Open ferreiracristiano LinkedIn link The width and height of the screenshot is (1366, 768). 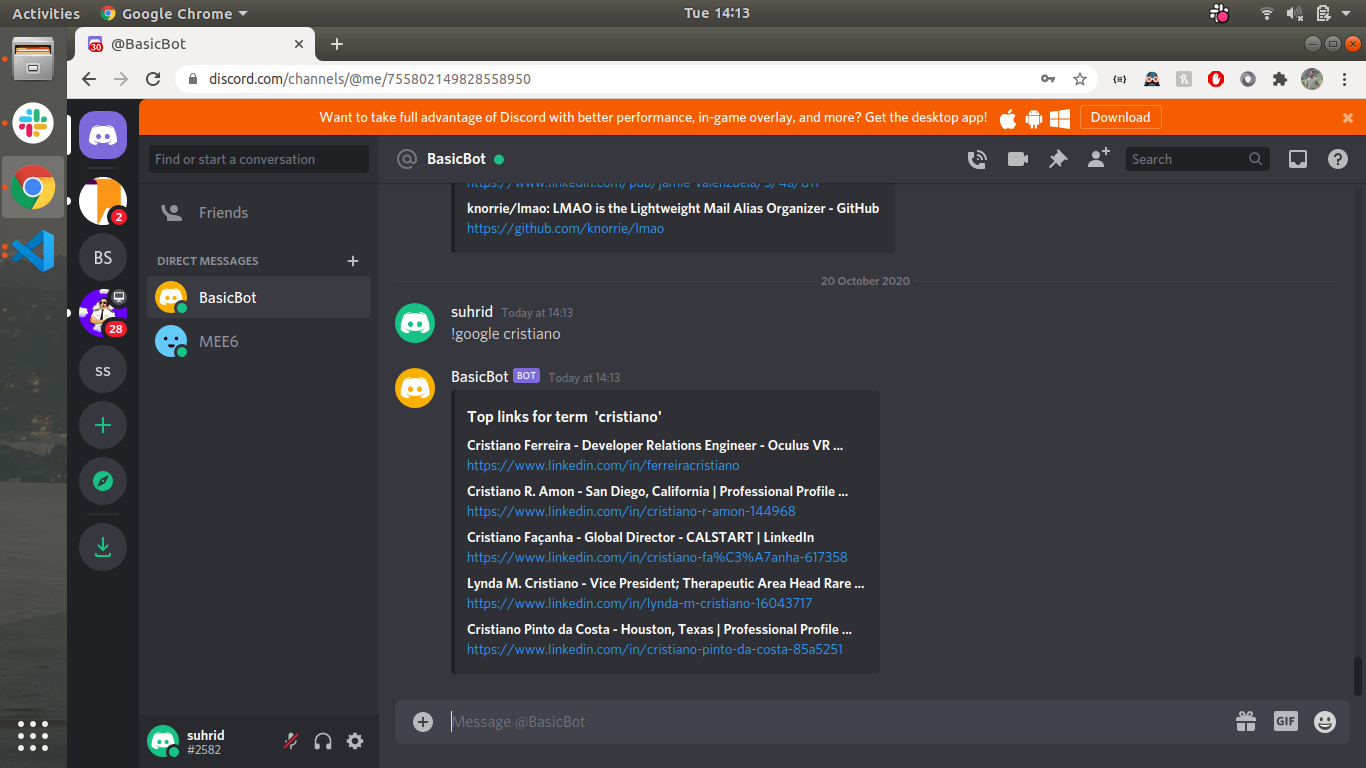coord(603,466)
